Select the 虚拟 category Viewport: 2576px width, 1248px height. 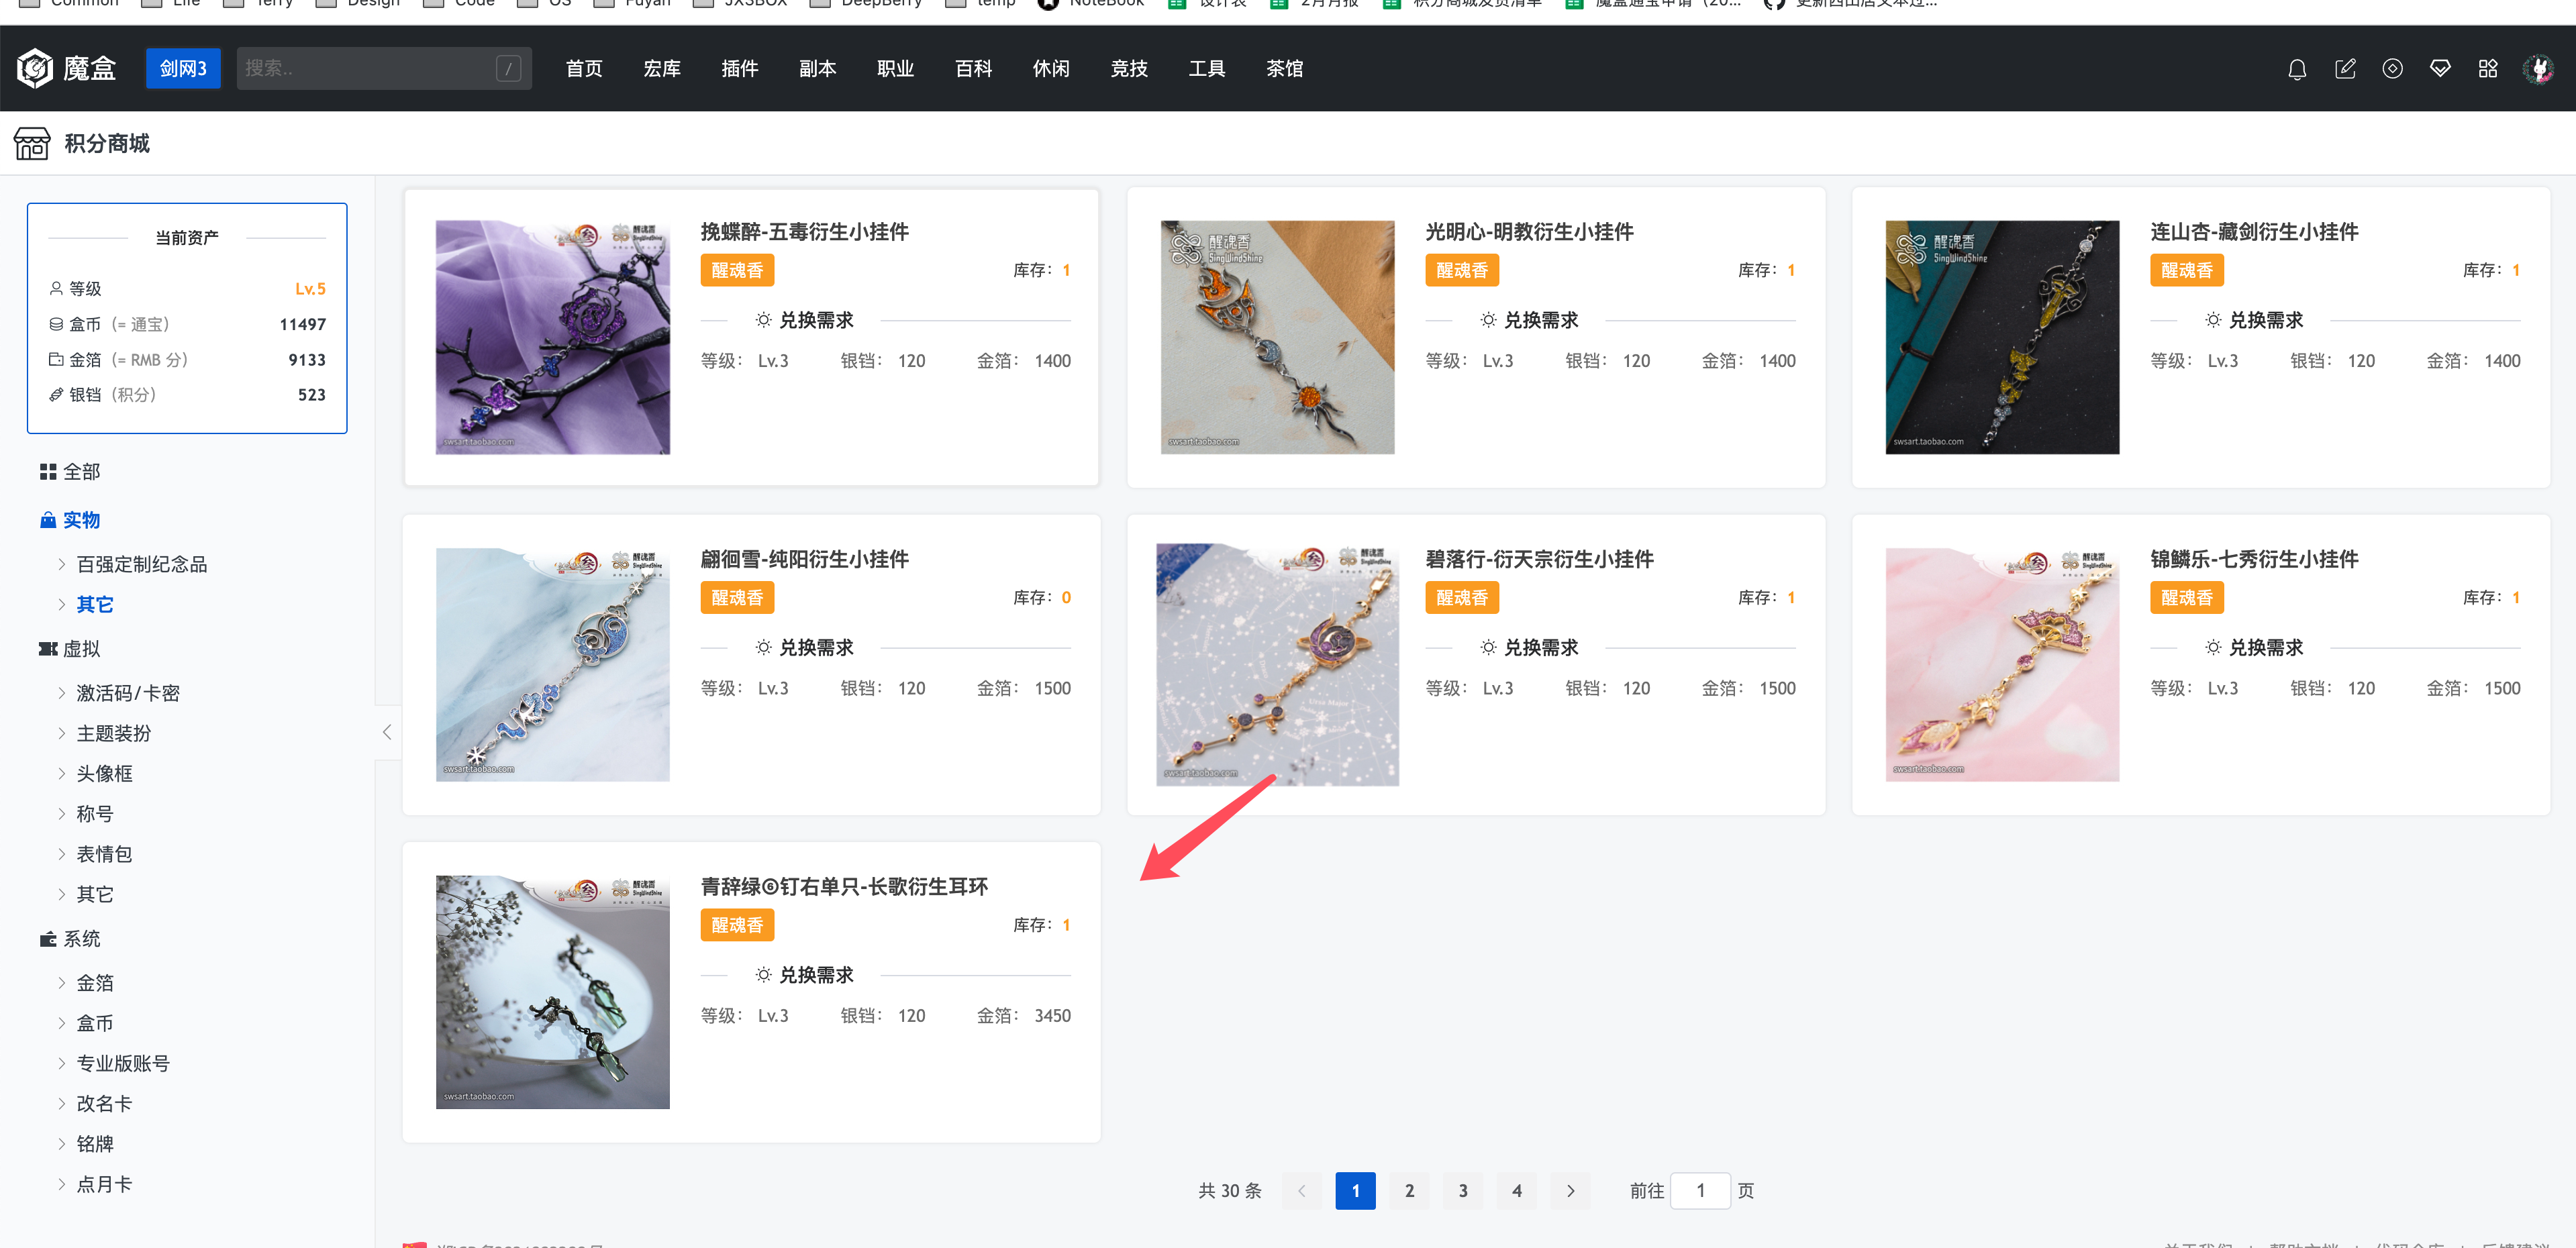click(70, 648)
